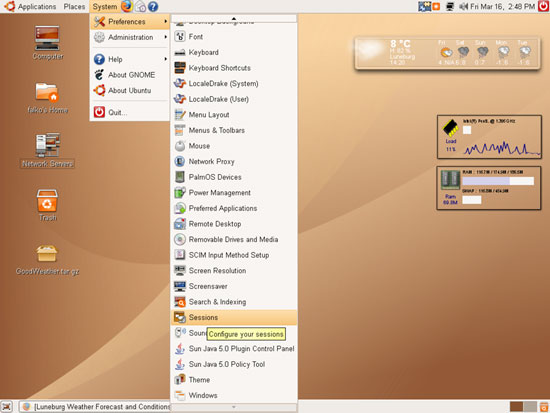Click the network monitor tray icon
This screenshot has height=413, width=550.
450,6
